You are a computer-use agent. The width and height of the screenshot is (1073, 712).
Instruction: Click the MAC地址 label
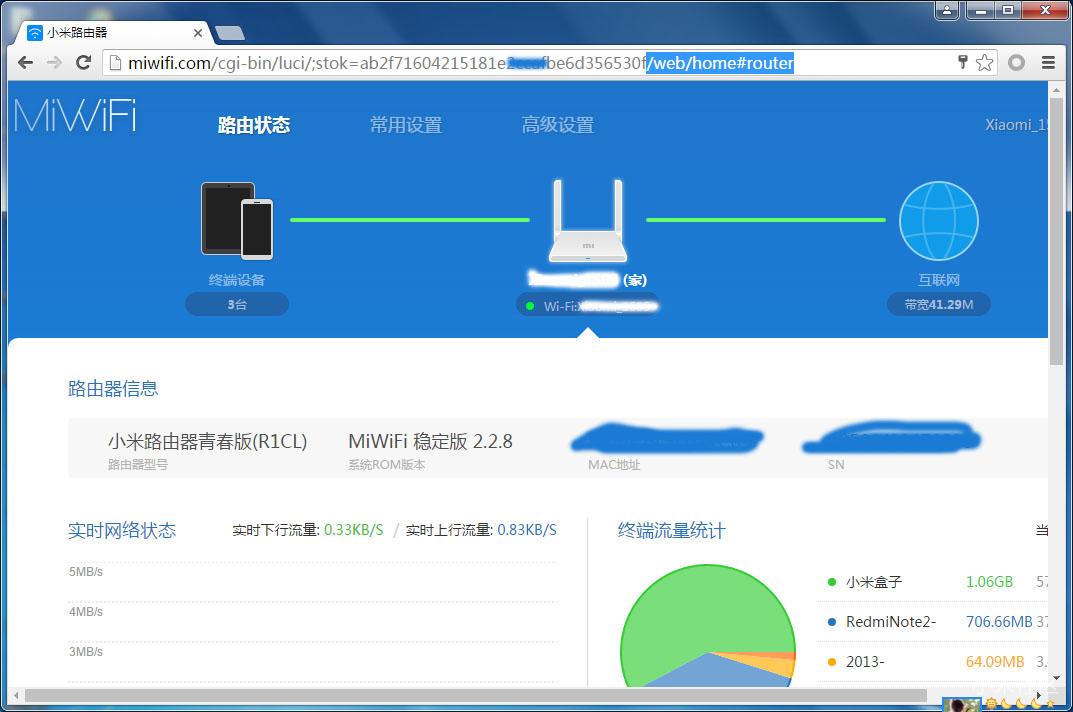614,464
